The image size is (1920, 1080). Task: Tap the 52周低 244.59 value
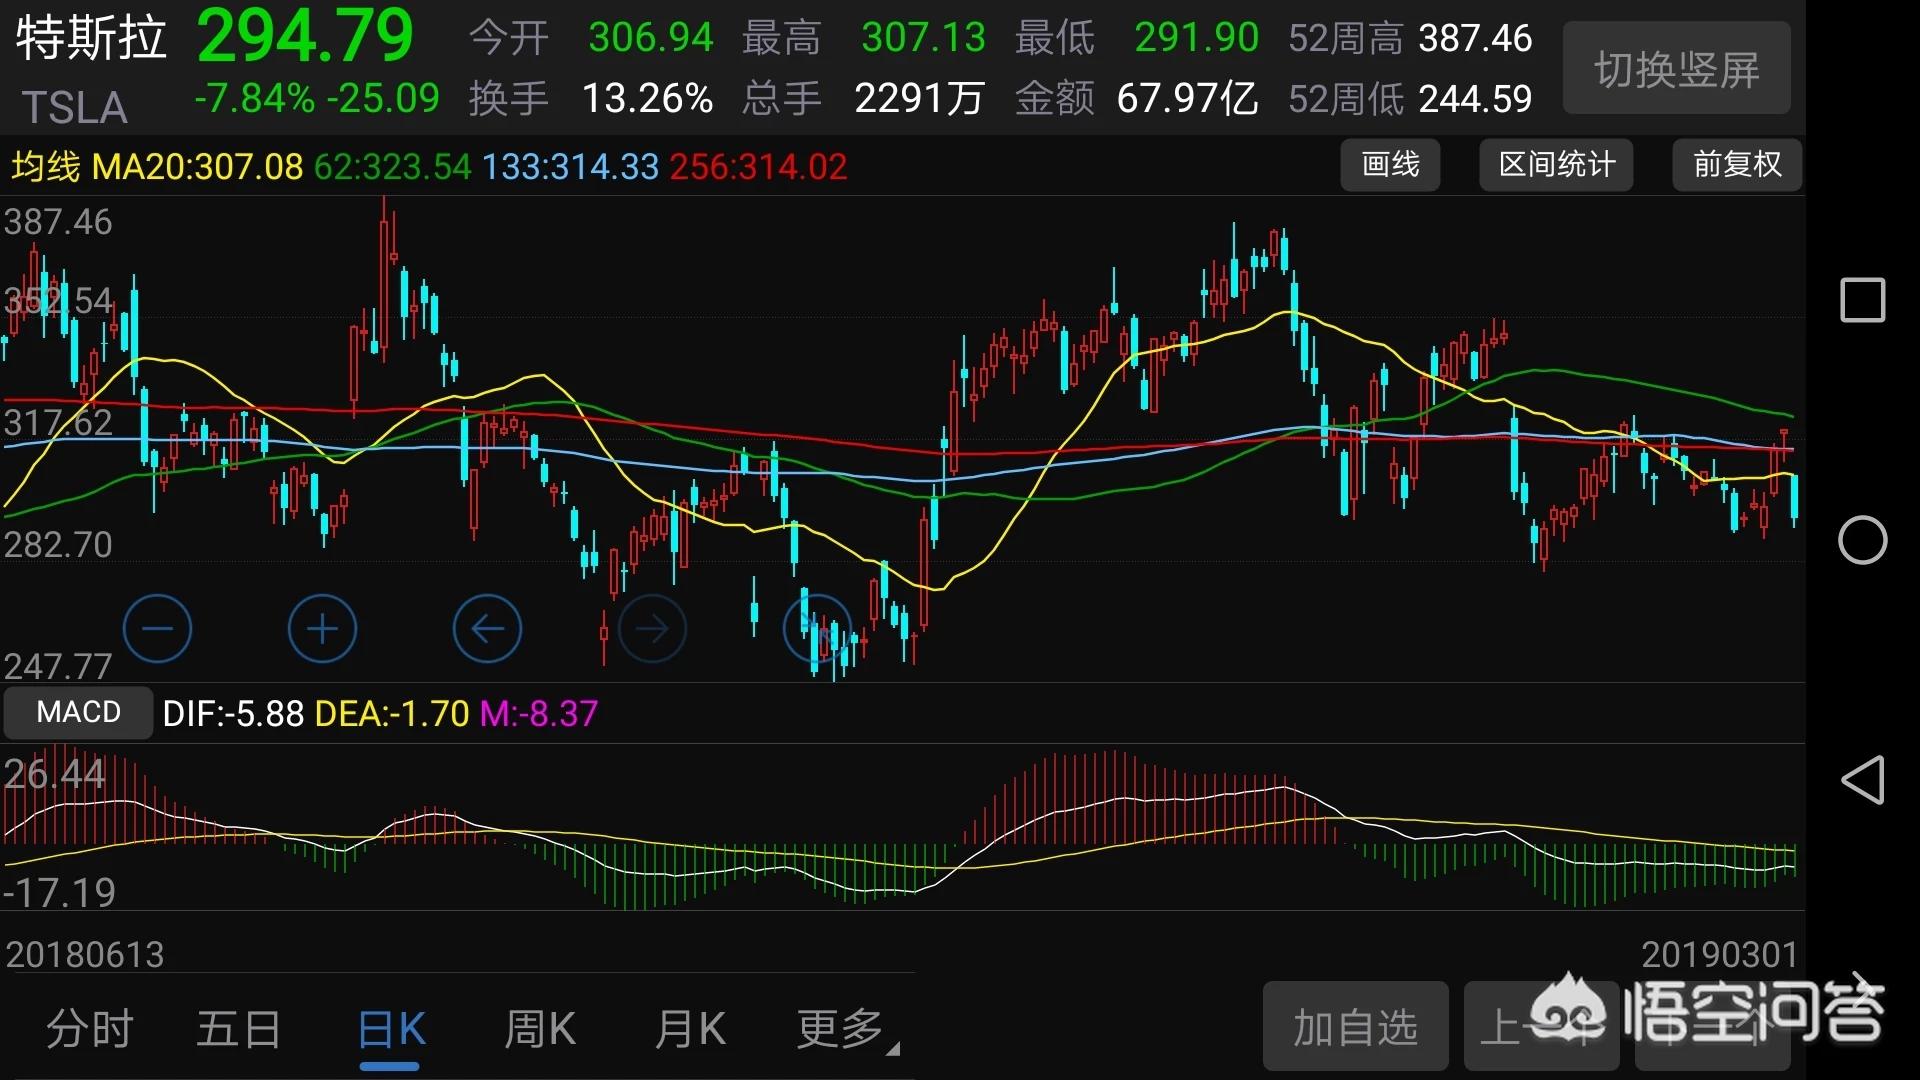(1410, 98)
